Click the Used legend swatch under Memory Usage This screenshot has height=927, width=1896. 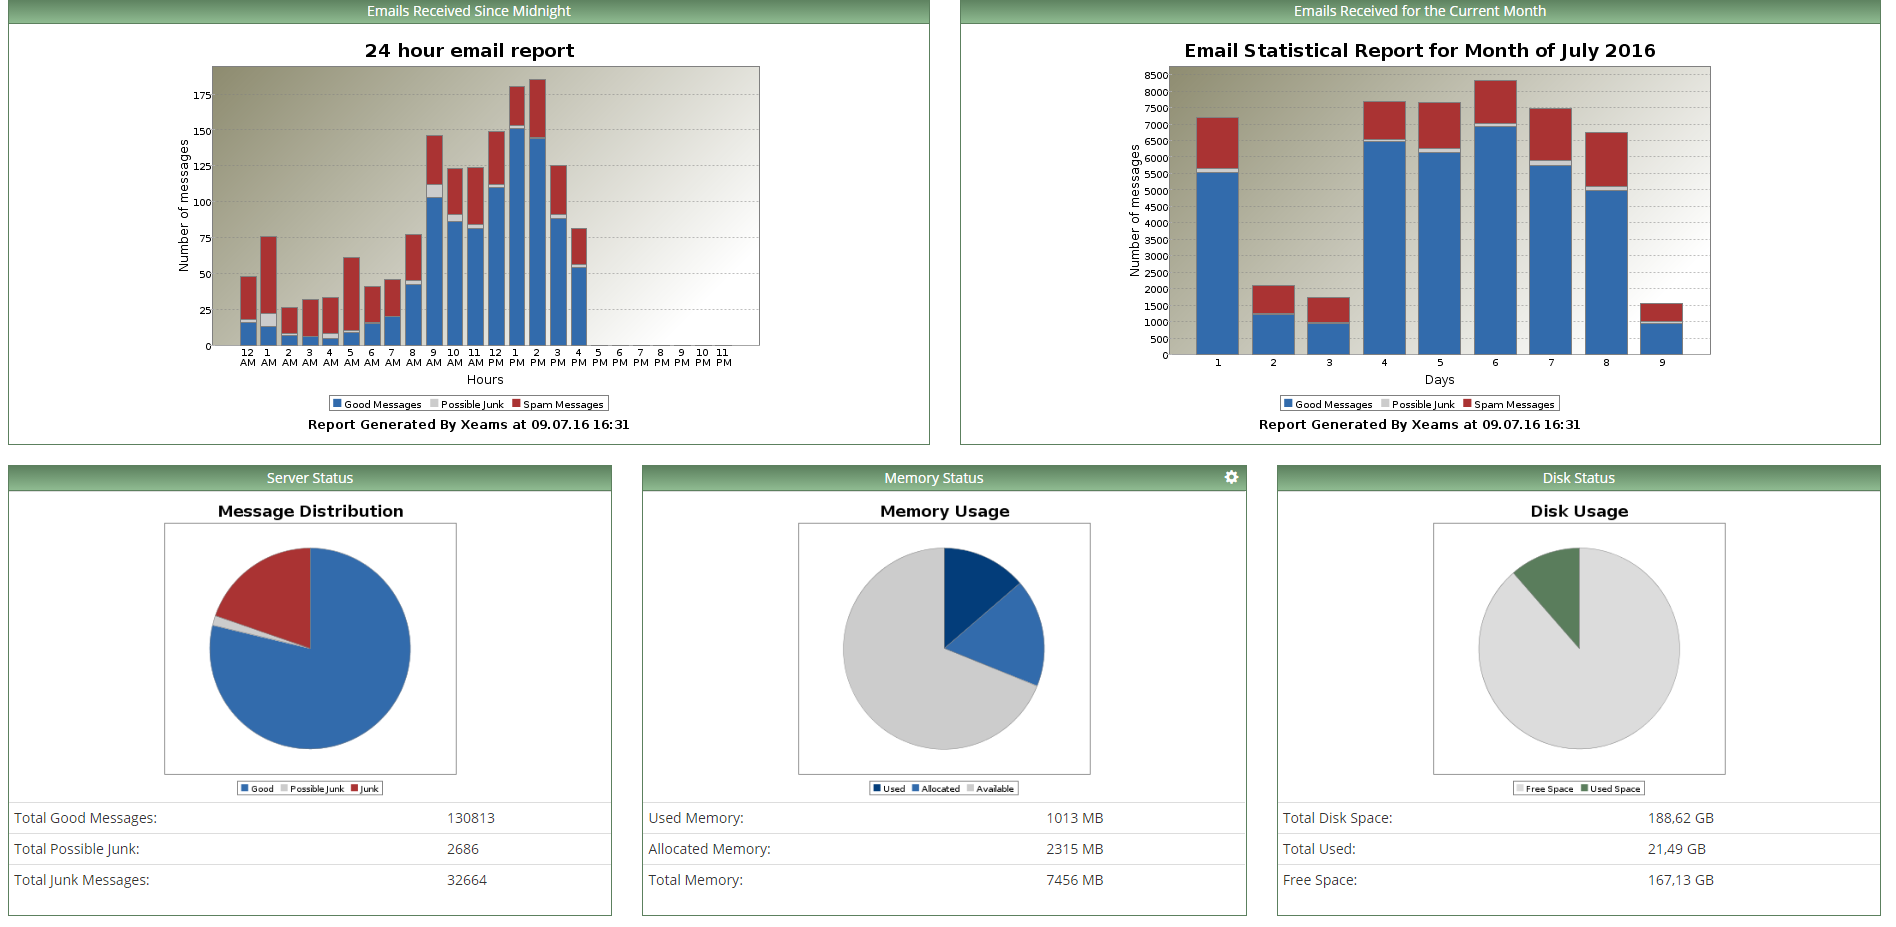click(x=877, y=788)
